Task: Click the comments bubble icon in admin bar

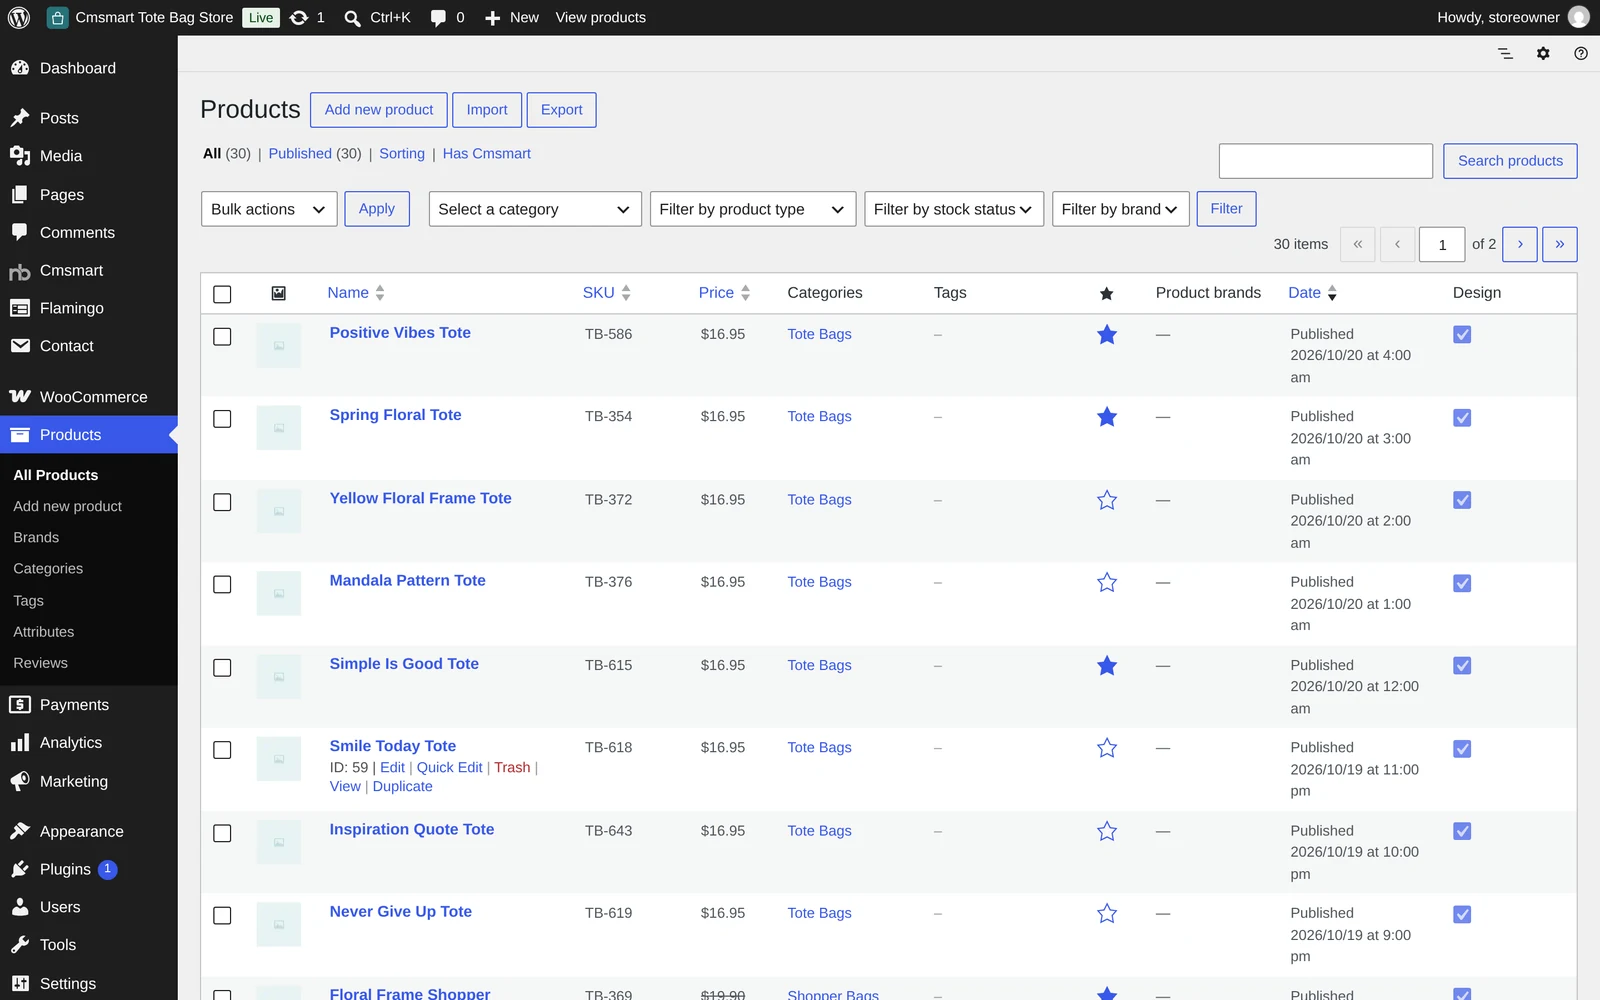Action: [438, 18]
